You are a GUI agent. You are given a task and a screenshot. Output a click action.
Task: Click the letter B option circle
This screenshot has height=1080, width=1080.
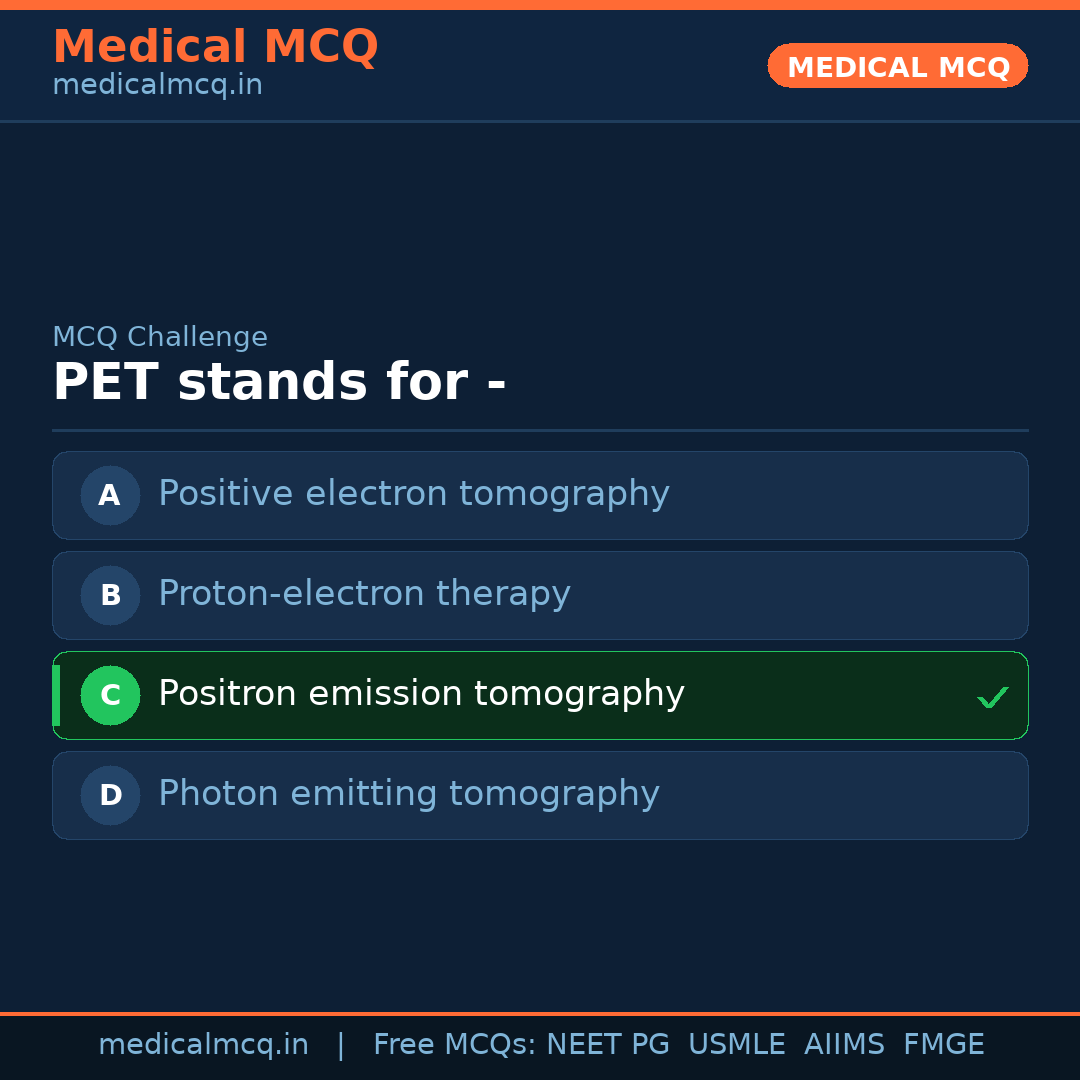click(x=110, y=595)
